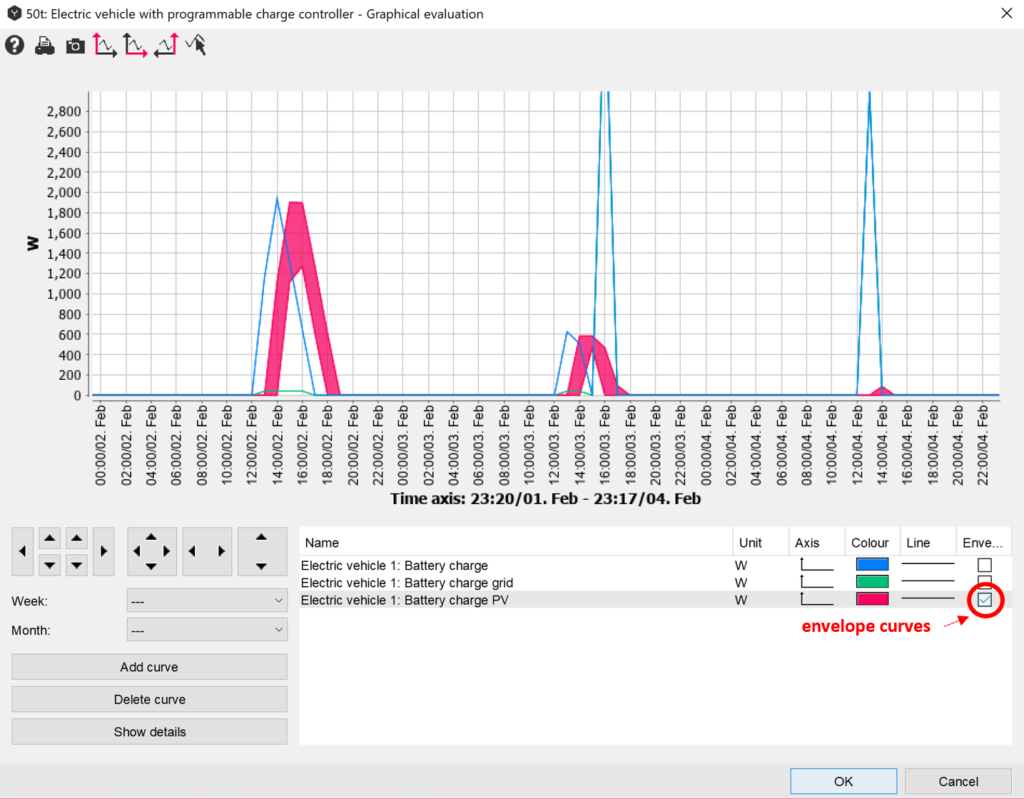This screenshot has height=799, width=1024.
Task: Open the Week dropdown
Action: (207, 600)
